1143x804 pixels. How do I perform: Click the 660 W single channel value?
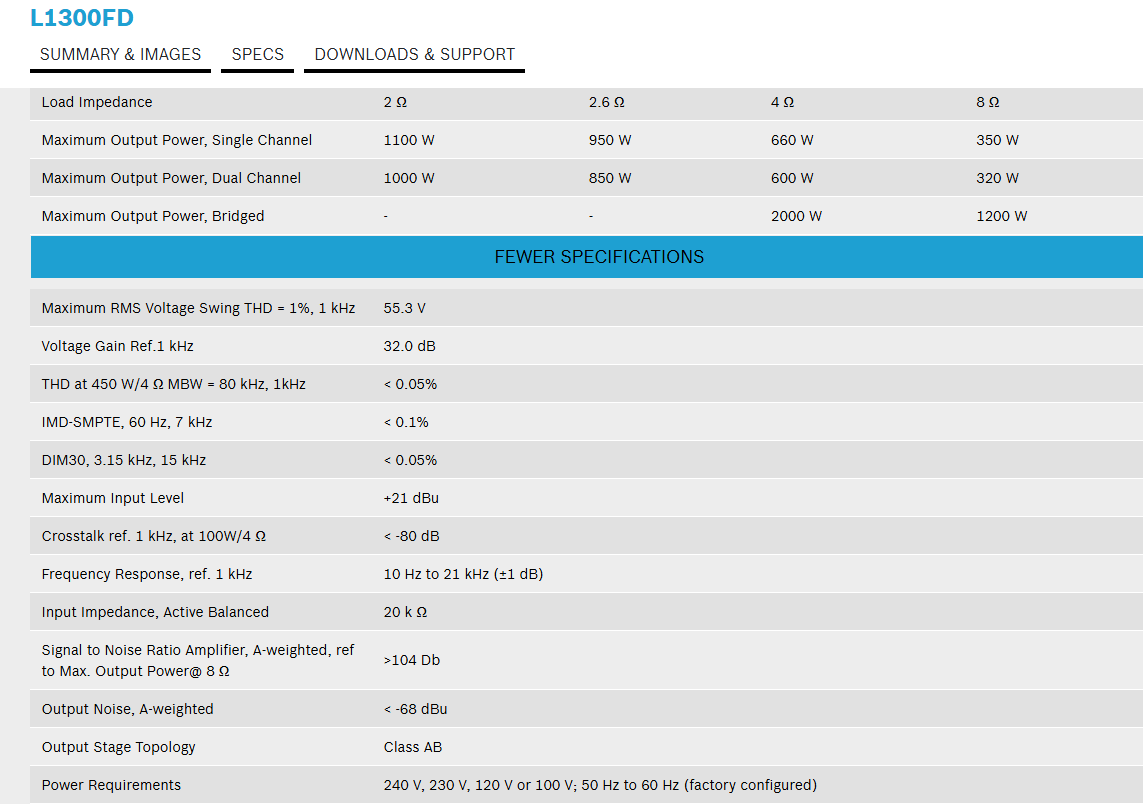coord(792,140)
